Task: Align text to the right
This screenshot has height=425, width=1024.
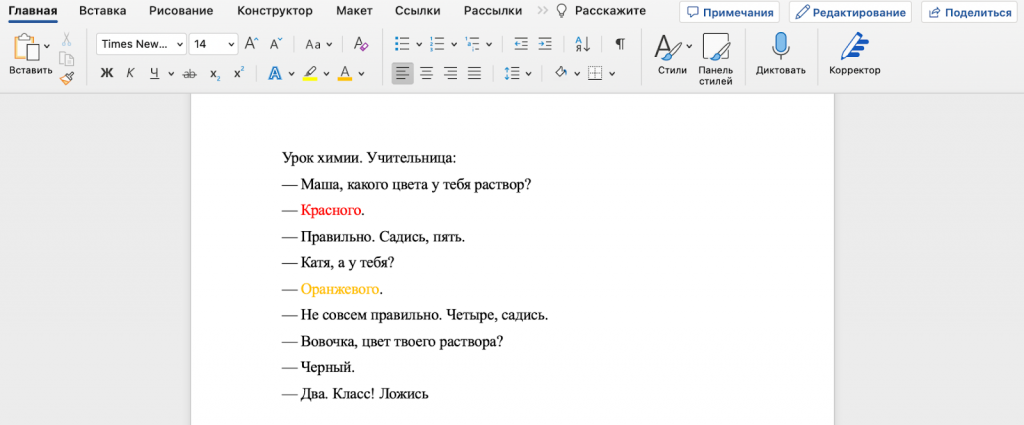Action: [x=450, y=74]
